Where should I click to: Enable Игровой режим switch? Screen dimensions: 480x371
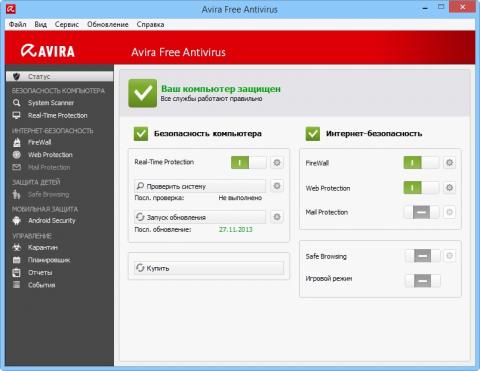(x=422, y=281)
